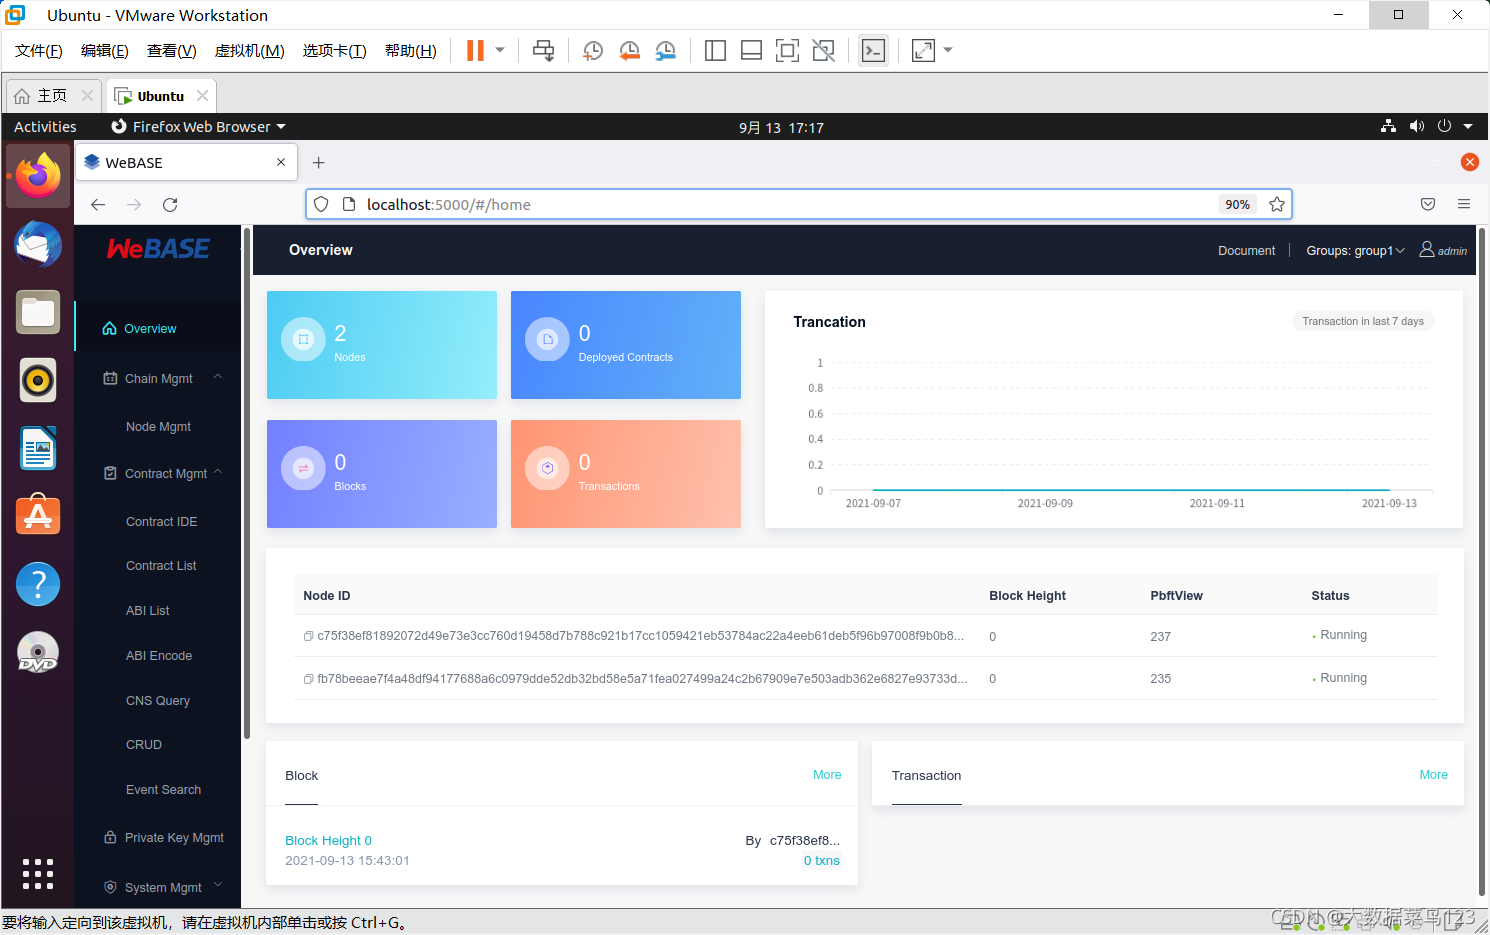
Task: Open the pause button dropdown arrow
Action: (500, 50)
